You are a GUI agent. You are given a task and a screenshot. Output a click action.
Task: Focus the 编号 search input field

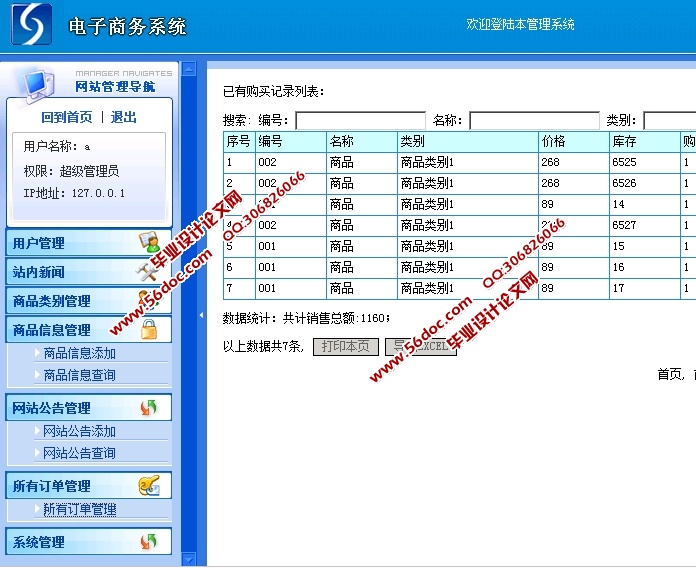point(360,121)
